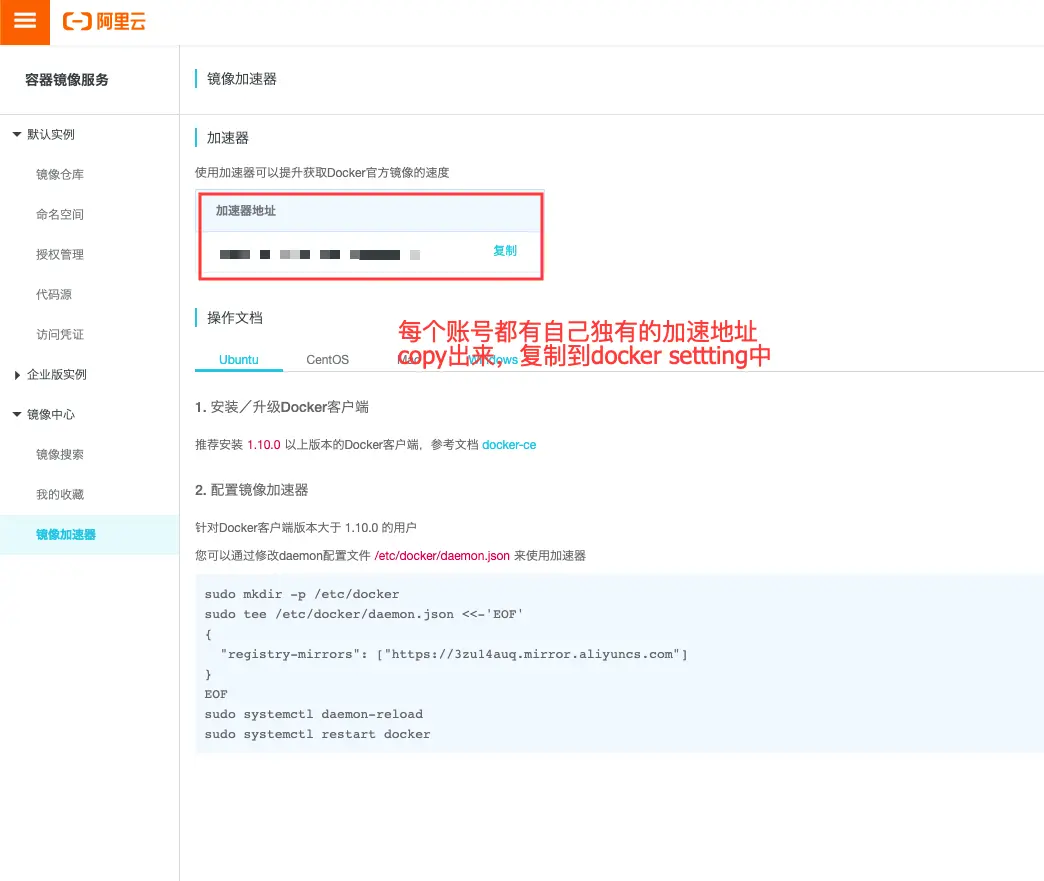
Task: Collapse the 默认实例 tree arrow
Action: click(x=17, y=135)
